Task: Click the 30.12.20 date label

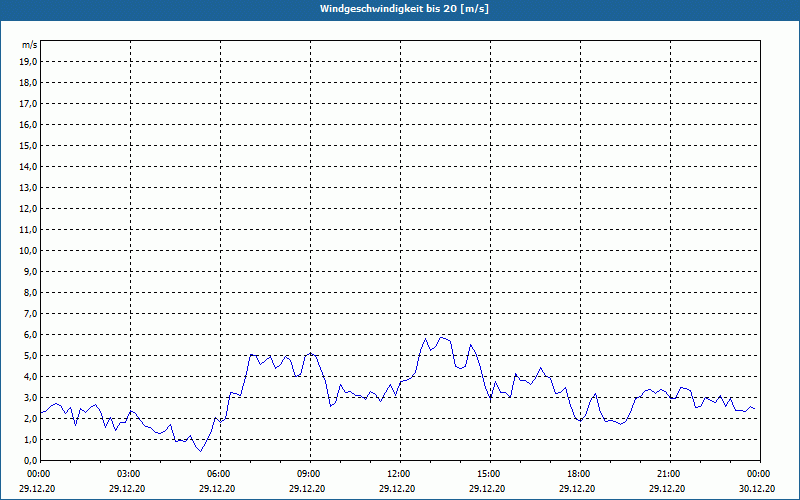Action: (757, 488)
